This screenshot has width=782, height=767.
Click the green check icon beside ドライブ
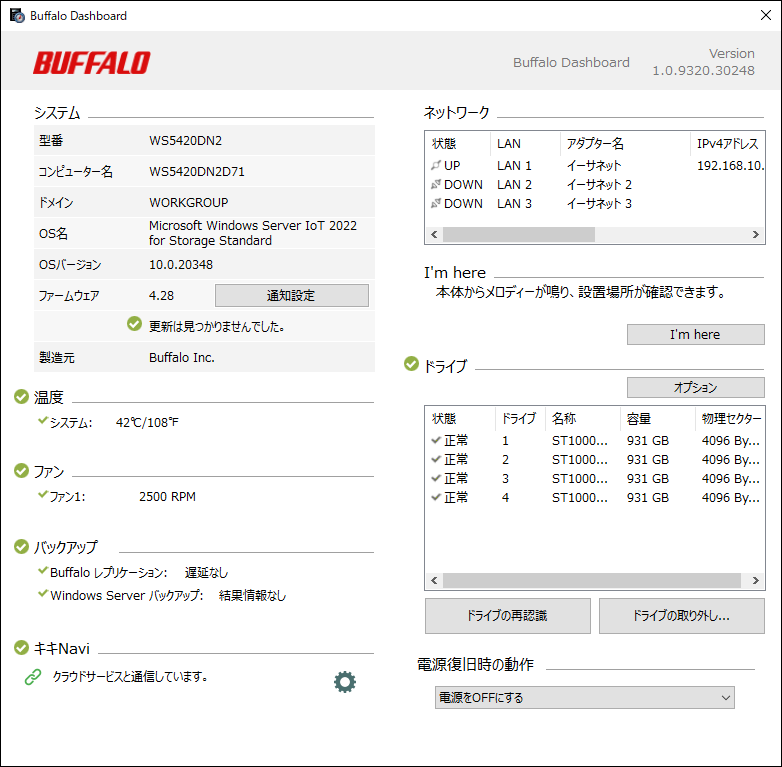tap(411, 365)
